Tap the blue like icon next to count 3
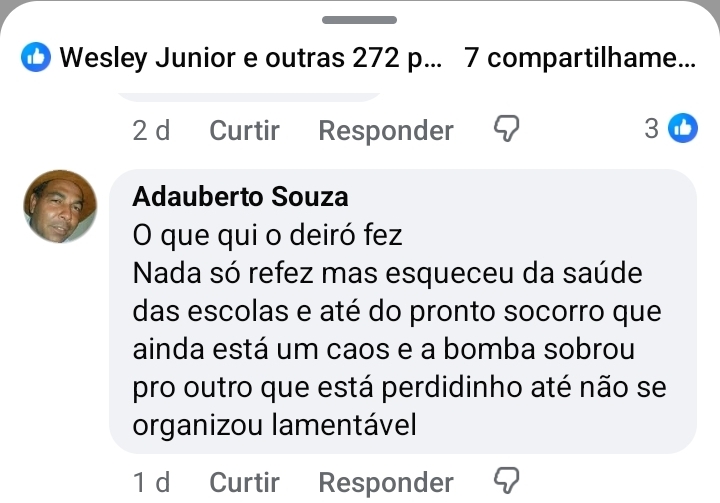This screenshot has width=720, height=503. coord(683,128)
